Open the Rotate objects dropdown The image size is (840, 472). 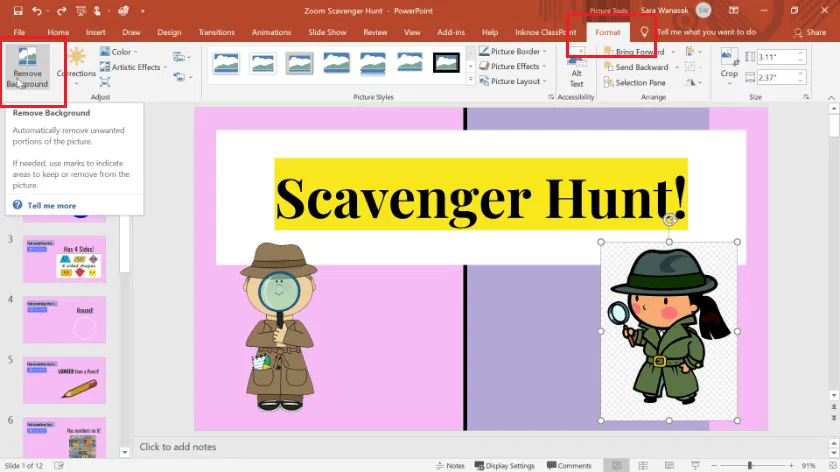(693, 83)
